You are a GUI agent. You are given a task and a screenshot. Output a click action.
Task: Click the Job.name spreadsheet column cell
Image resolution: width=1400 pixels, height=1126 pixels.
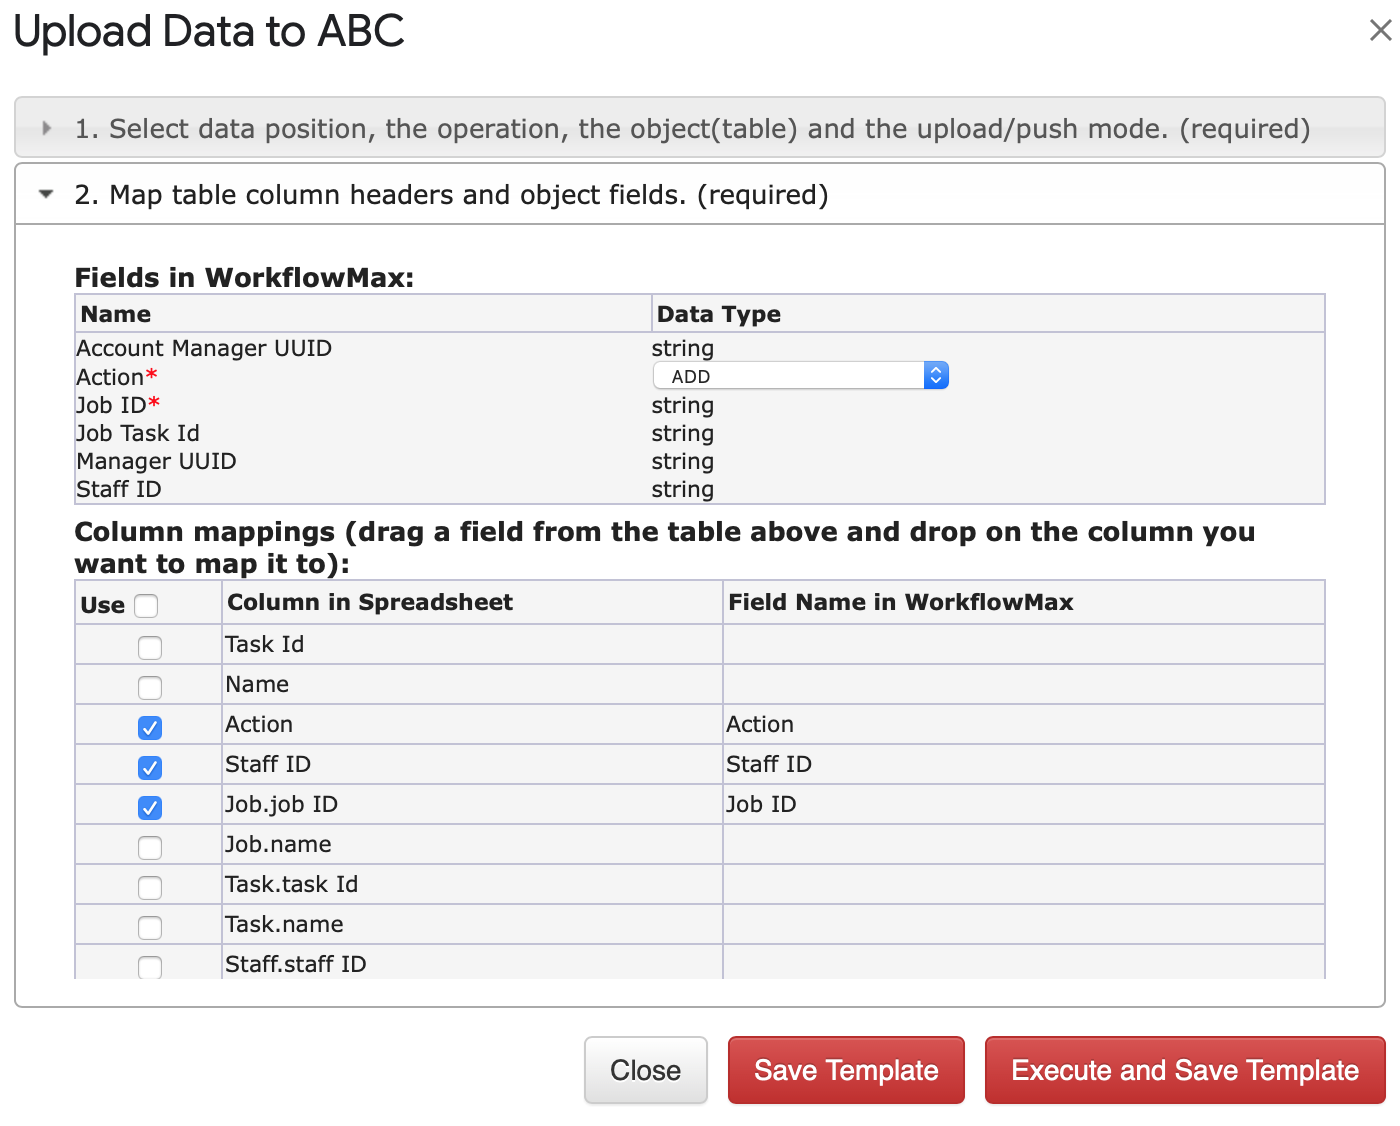pyautogui.click(x=472, y=844)
